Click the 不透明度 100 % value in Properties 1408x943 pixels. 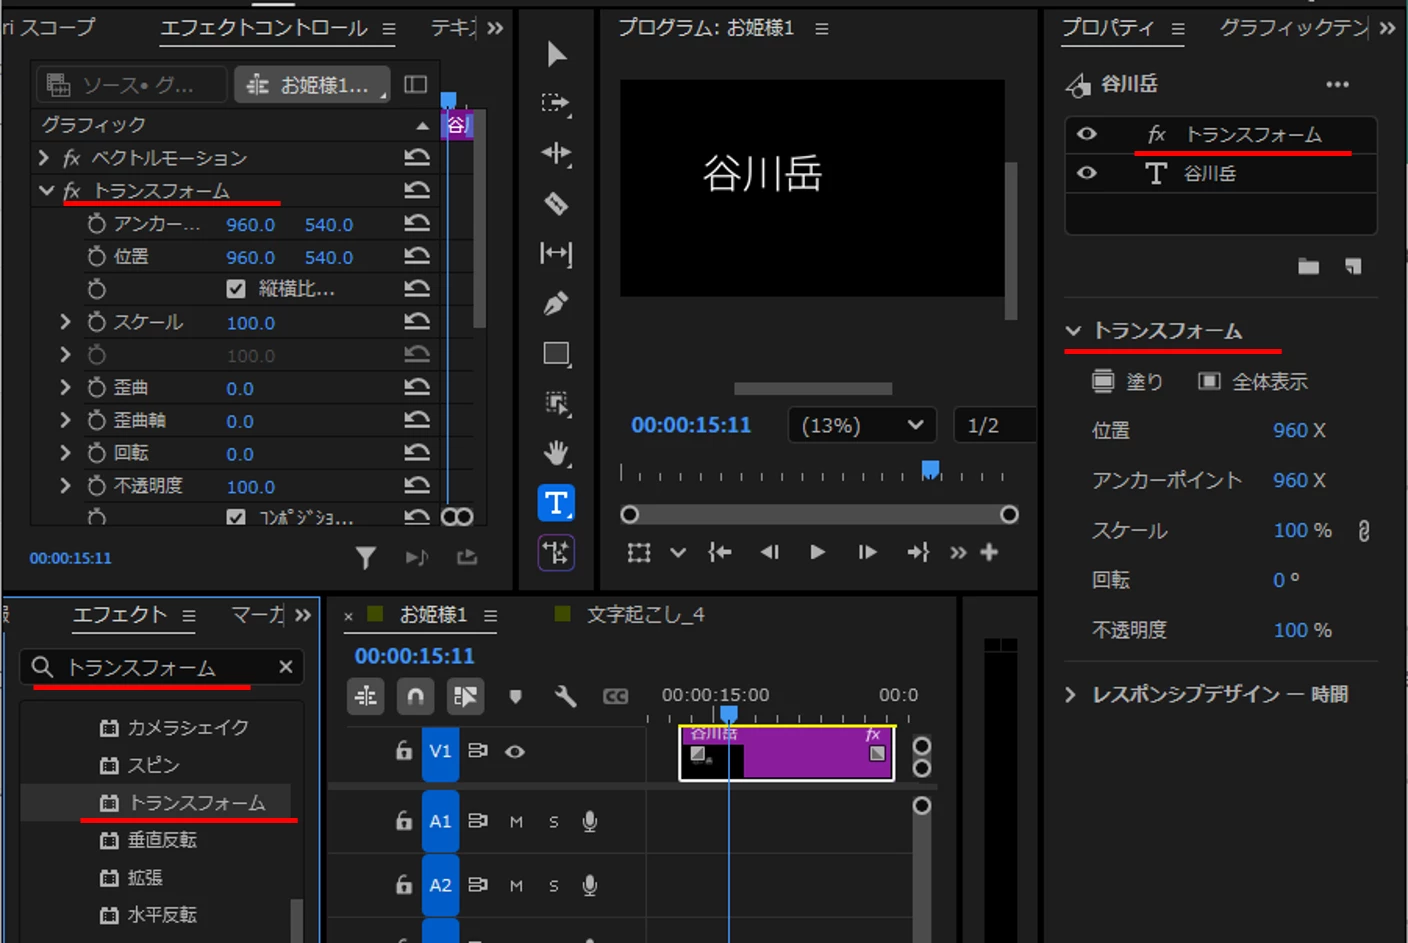click(1302, 630)
